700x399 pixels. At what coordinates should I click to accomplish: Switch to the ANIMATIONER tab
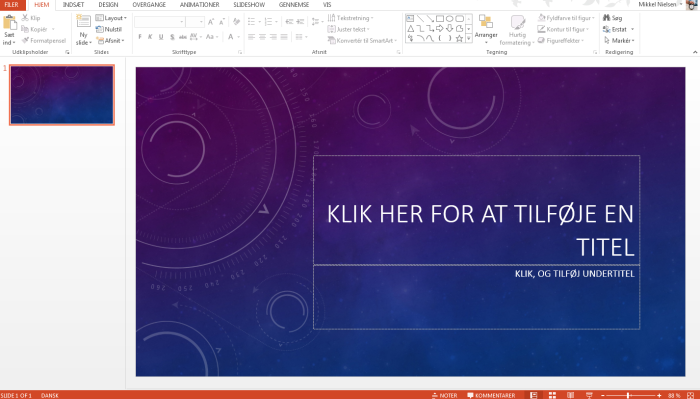click(199, 4)
